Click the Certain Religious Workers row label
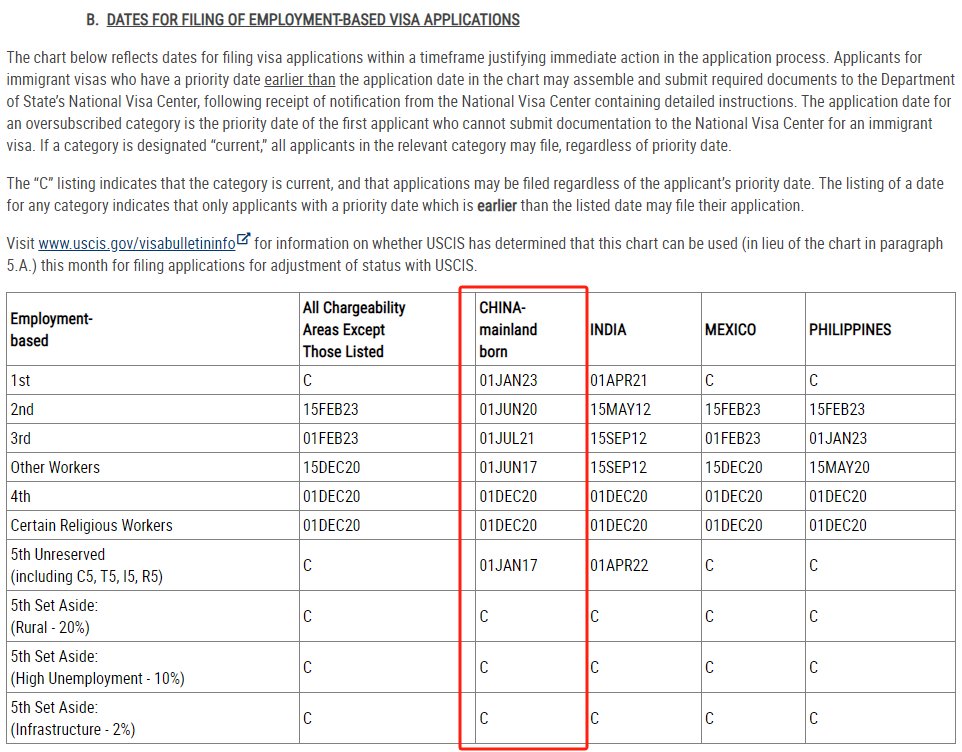This screenshot has height=752, width=962. [91, 526]
